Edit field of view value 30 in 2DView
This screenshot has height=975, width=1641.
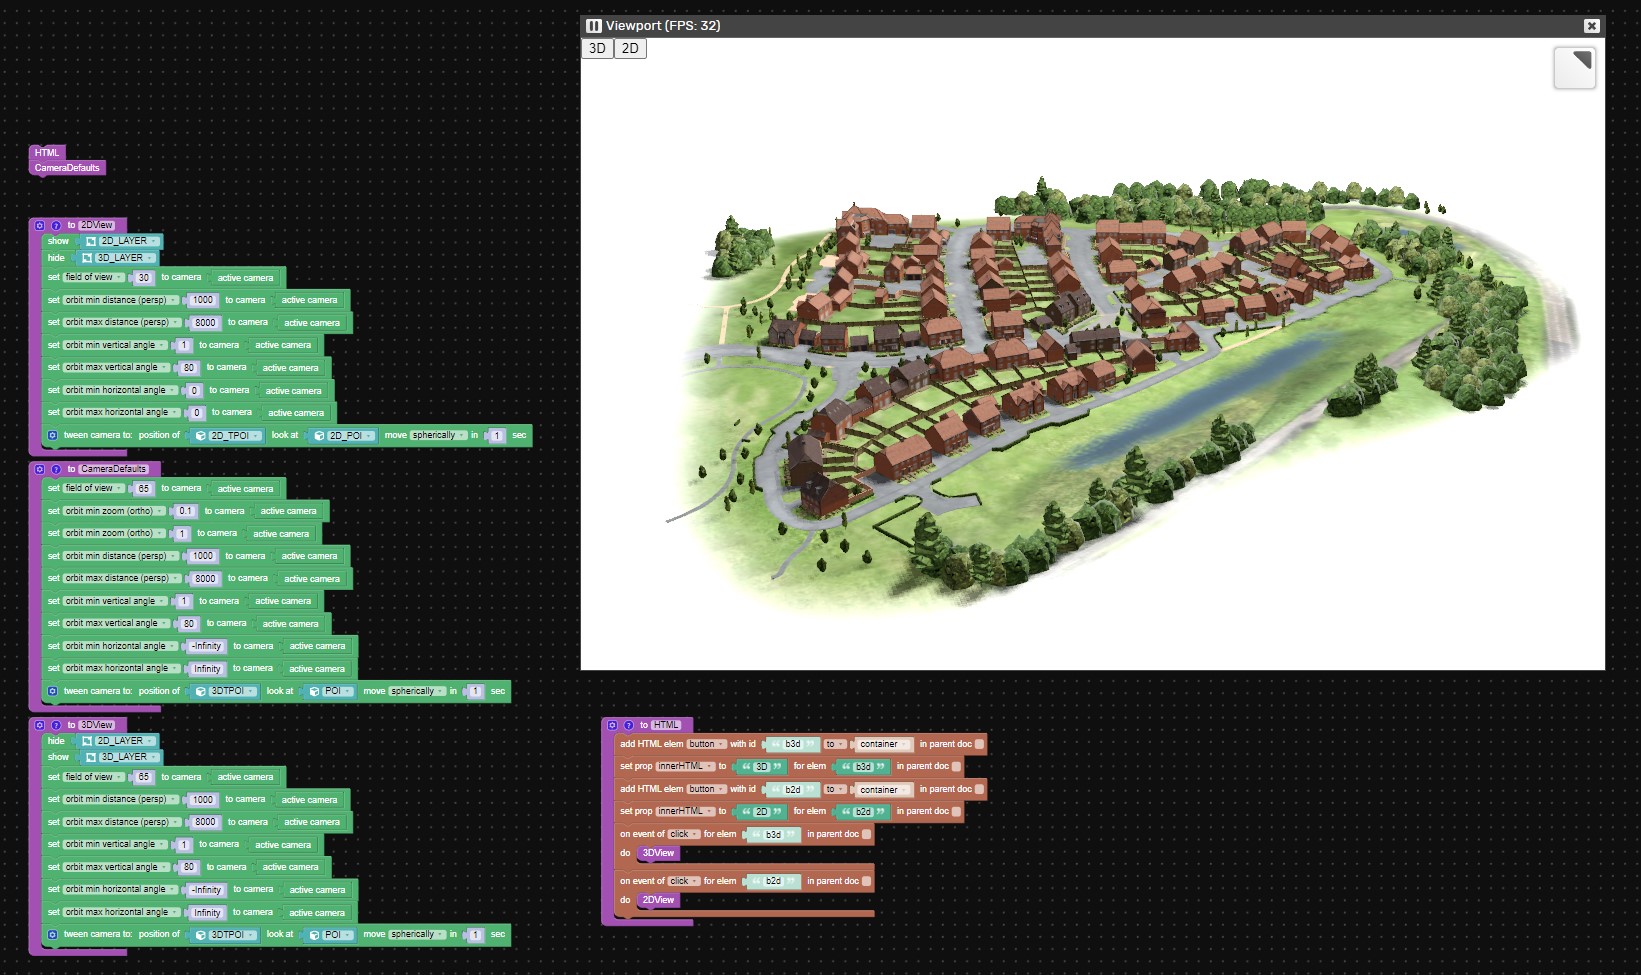144,278
